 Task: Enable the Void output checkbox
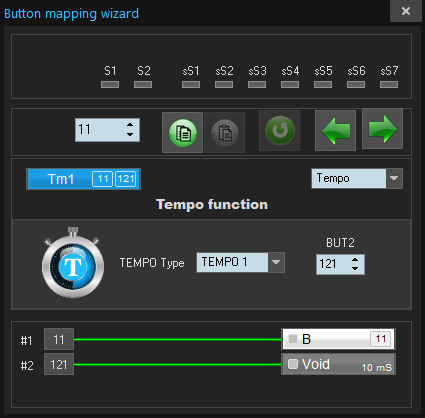tap(293, 364)
